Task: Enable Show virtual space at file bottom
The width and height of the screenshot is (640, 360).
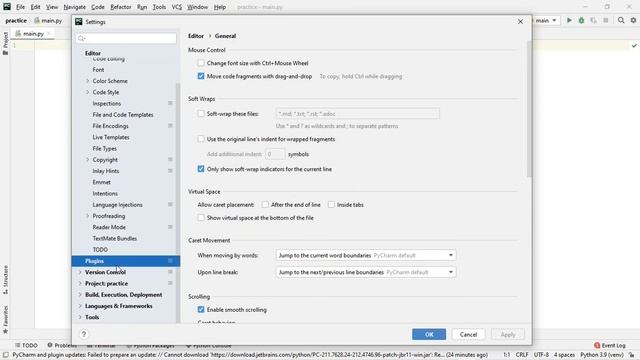Action: (201, 218)
